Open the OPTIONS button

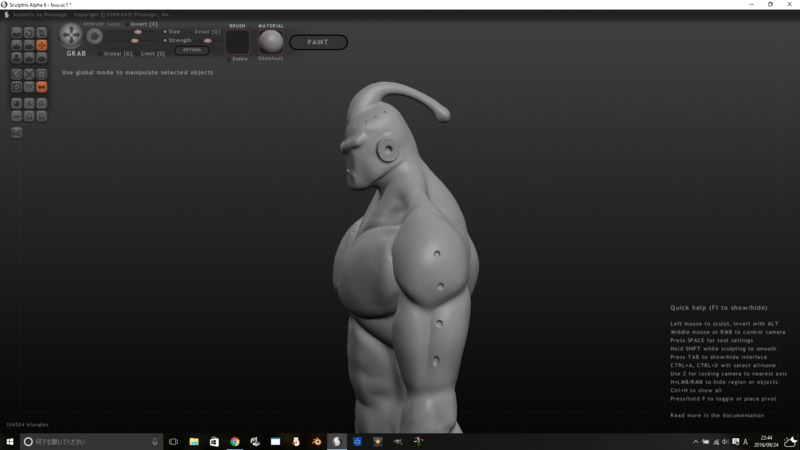click(x=192, y=50)
